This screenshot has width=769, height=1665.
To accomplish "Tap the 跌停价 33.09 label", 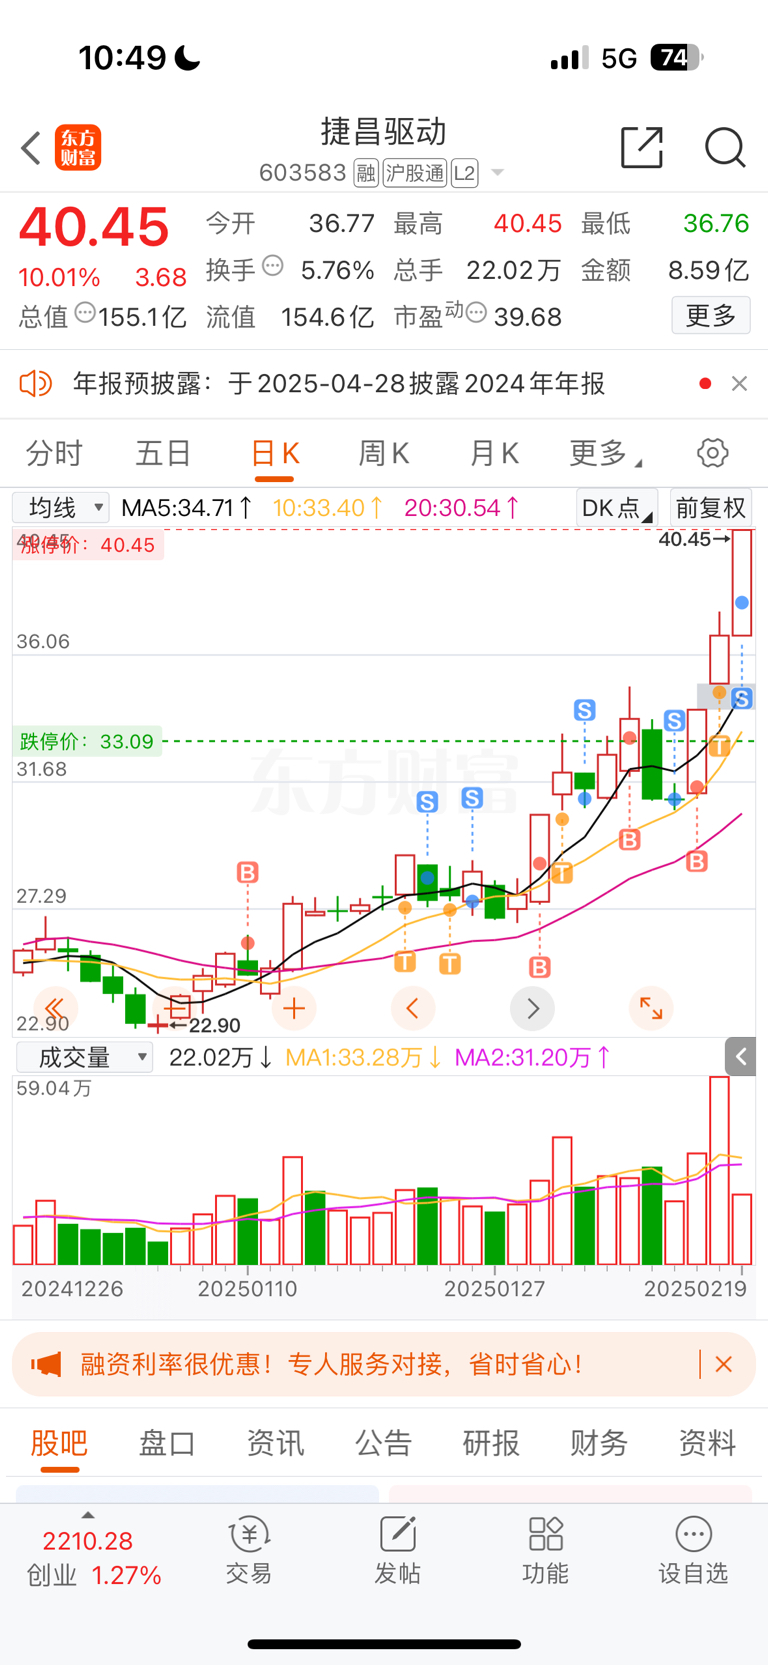I will pyautogui.click(x=87, y=742).
